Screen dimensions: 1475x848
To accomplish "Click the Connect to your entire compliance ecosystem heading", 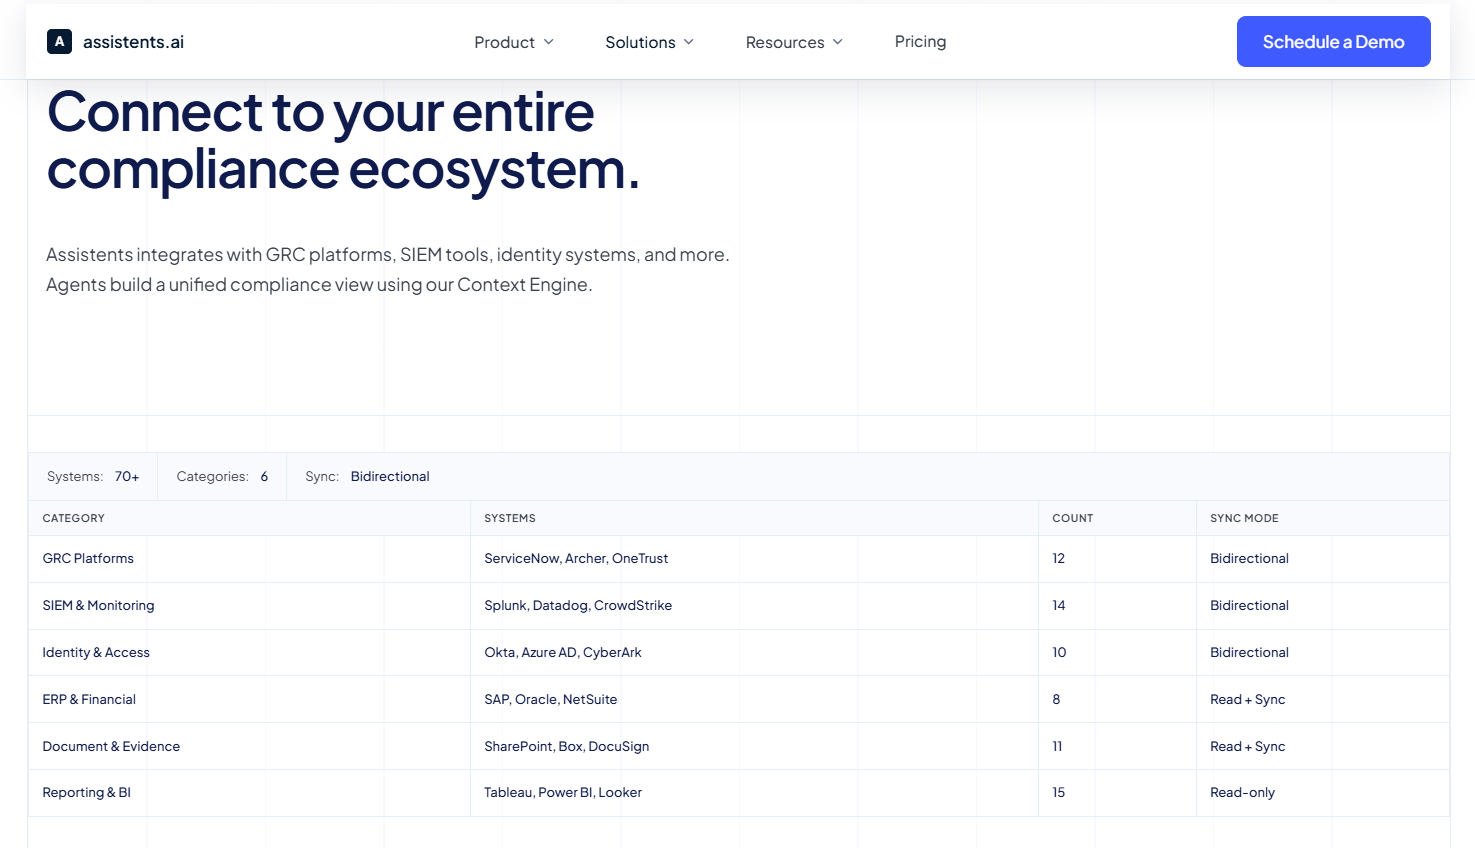I will click(x=343, y=141).
